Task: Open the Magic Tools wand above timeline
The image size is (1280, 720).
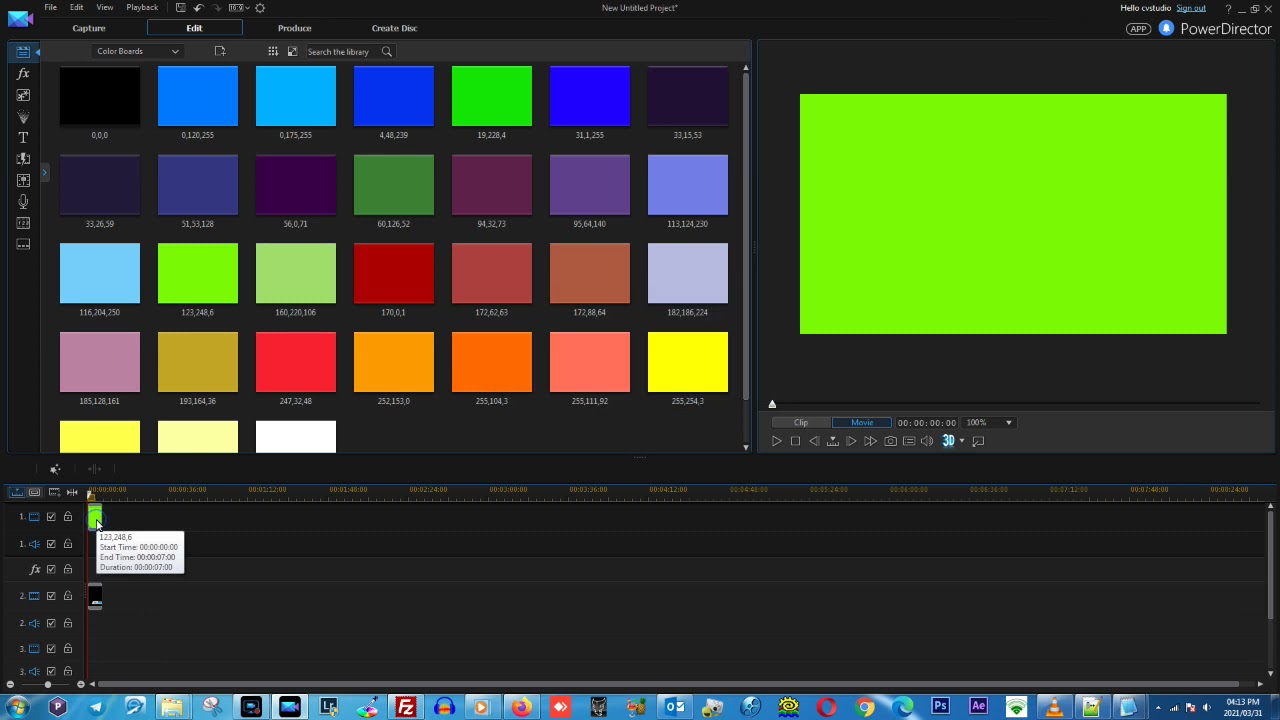Action: point(55,469)
